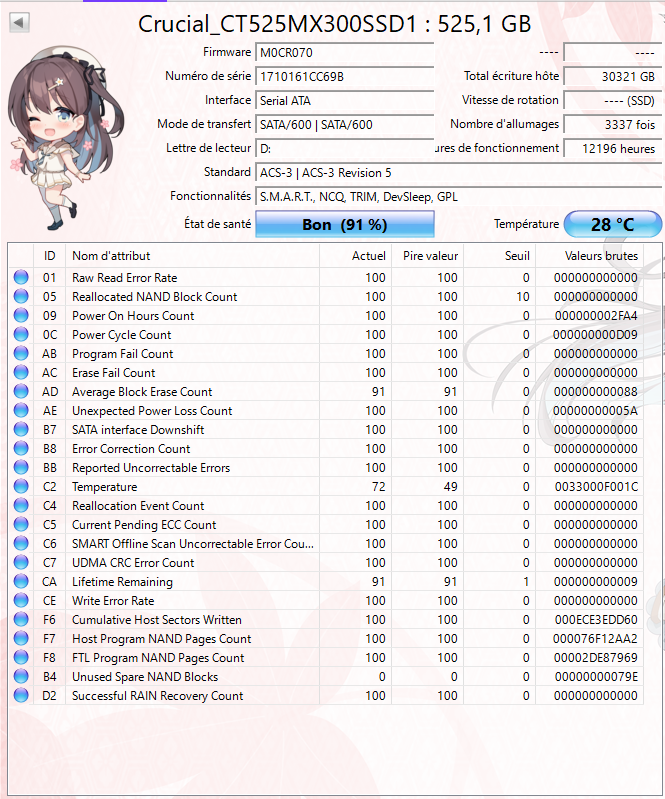Click status orb for Current Pending ECC Count
This screenshot has width=665, height=799.
pyautogui.click(x=21, y=524)
